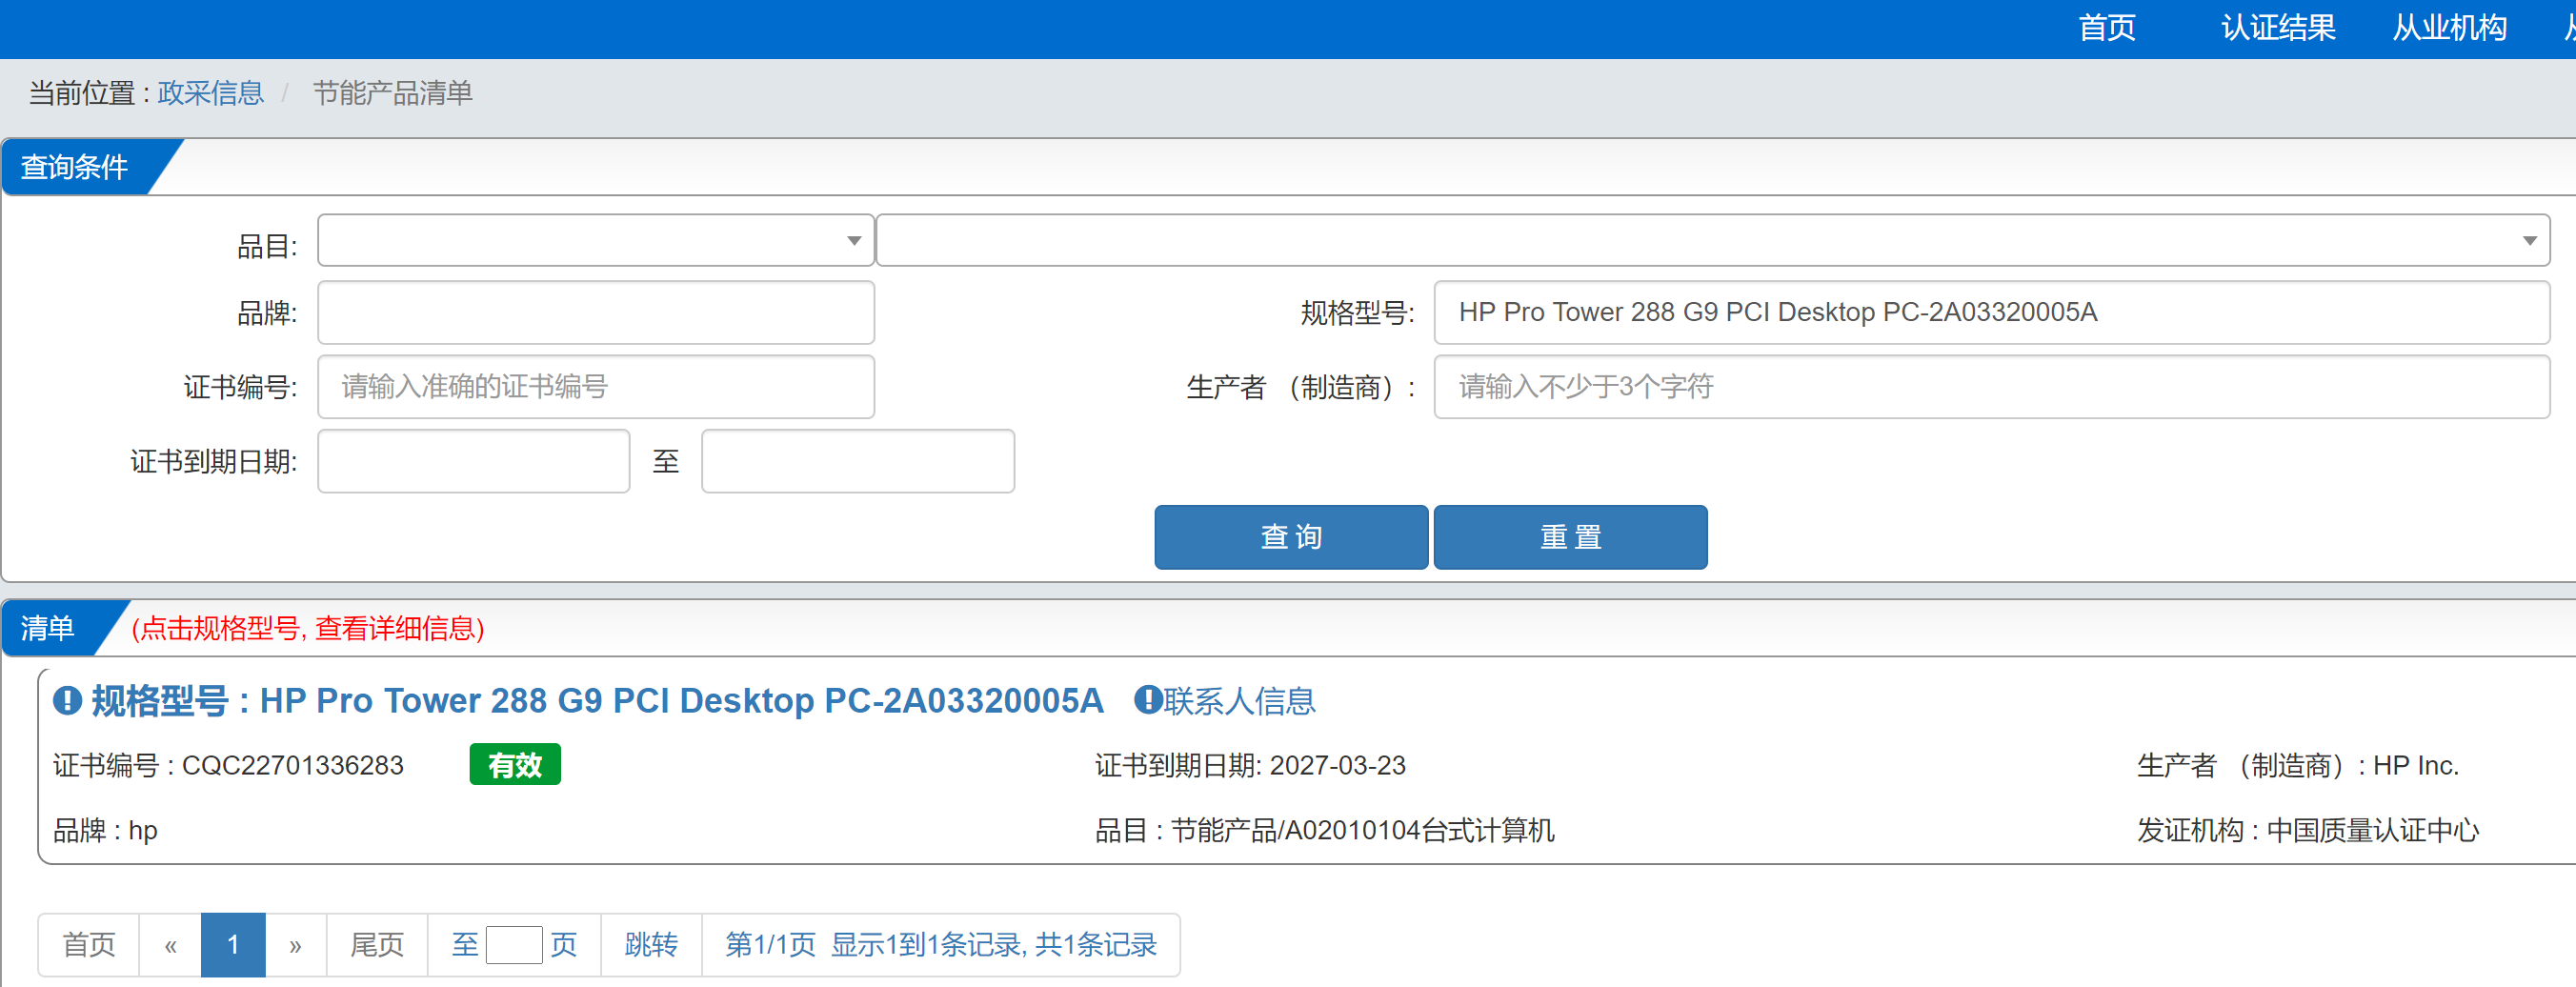Click the 证书到期日期 end date field
Viewport: 2576px width, 987px height.
[x=858, y=461]
